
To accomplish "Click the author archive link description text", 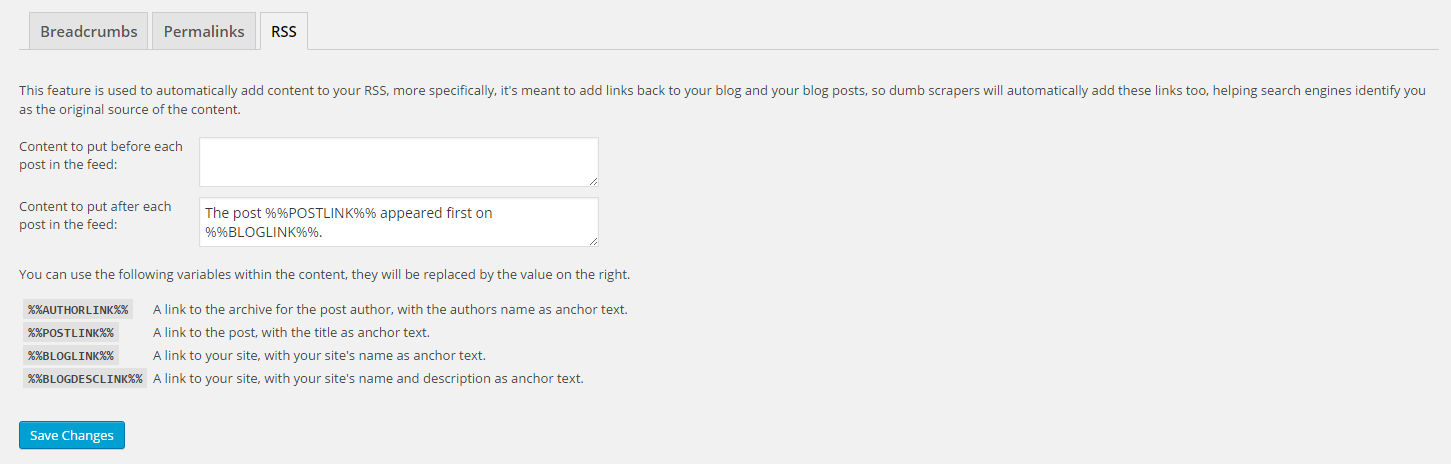I will click(390, 310).
